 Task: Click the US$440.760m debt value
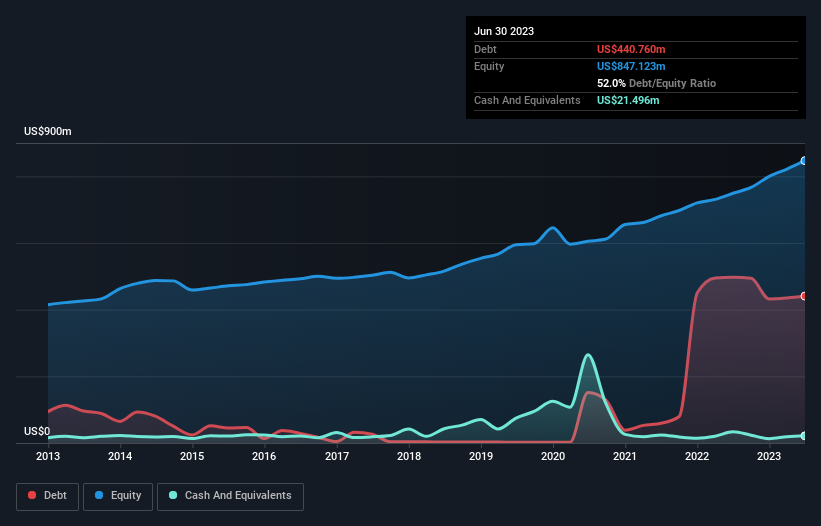pyautogui.click(x=631, y=49)
